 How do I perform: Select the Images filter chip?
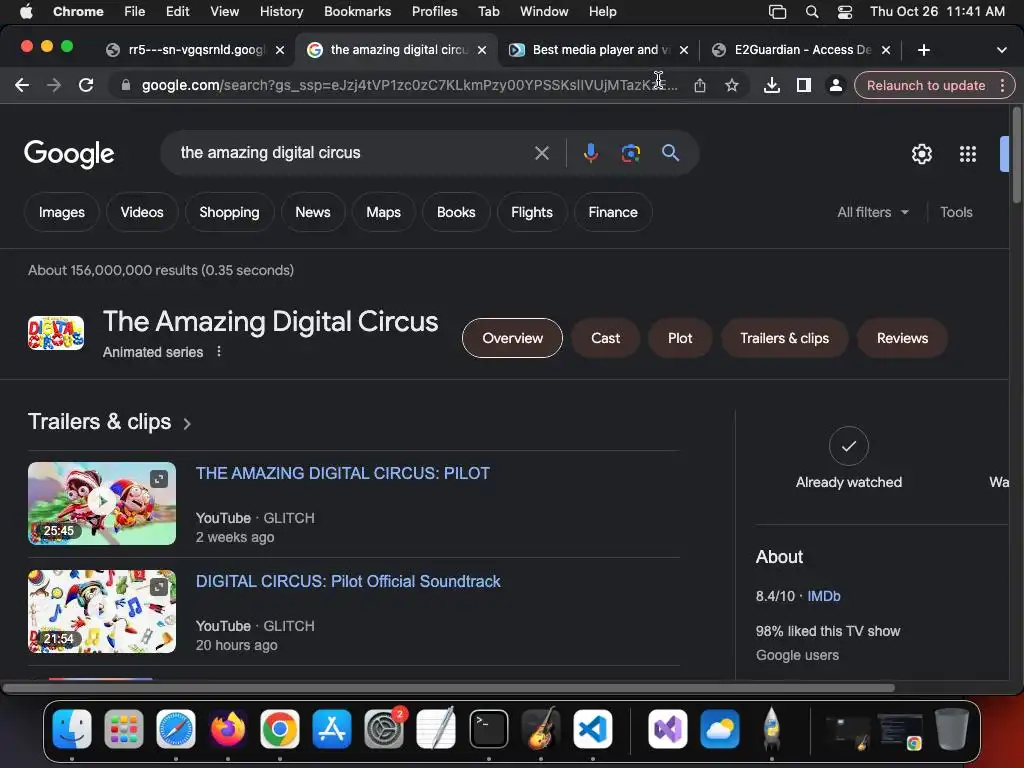pyautogui.click(x=61, y=212)
